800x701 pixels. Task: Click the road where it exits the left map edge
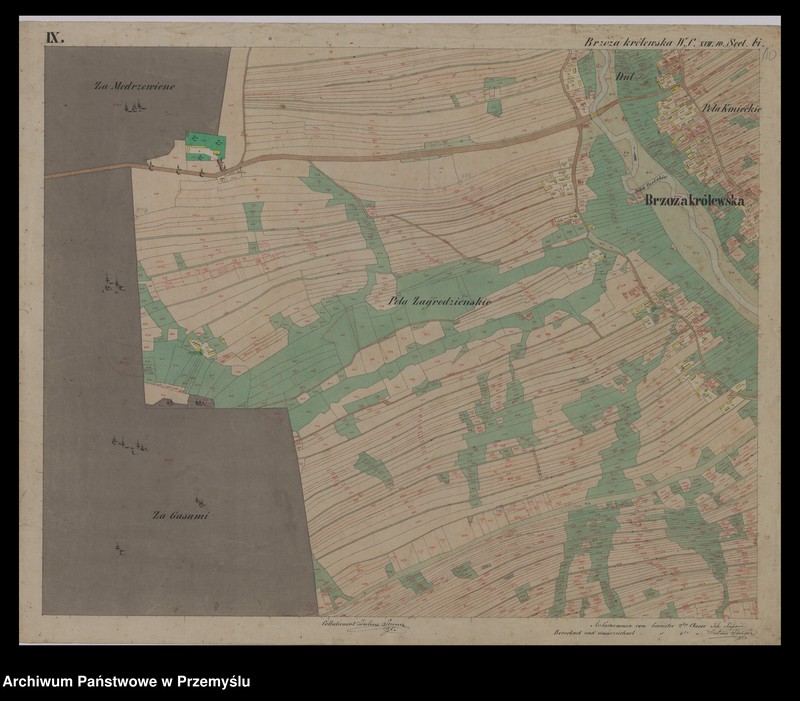(x=50, y=174)
